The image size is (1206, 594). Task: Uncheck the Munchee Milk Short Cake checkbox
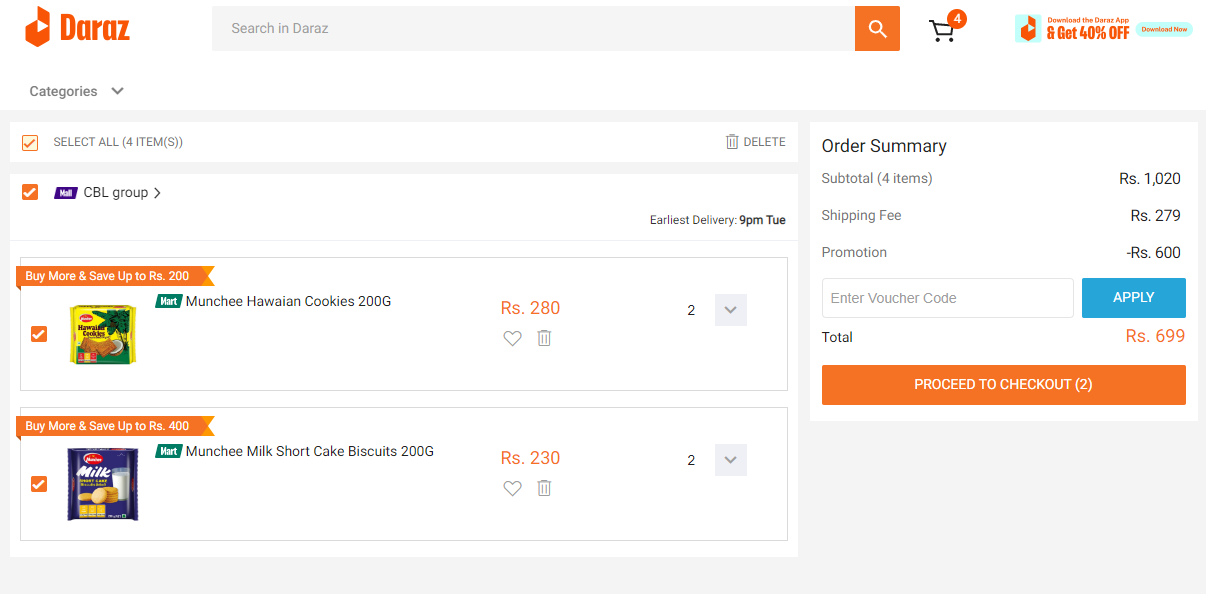point(39,484)
